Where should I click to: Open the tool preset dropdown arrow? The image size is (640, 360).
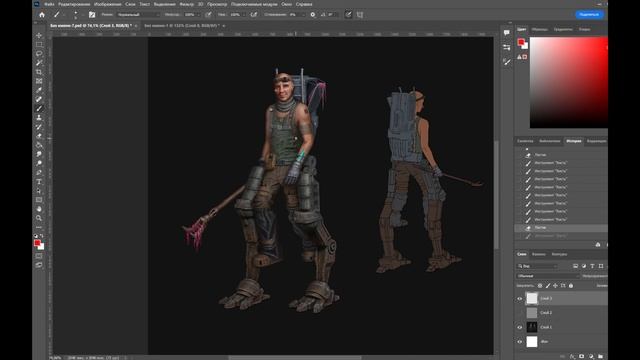pyautogui.click(x=64, y=15)
